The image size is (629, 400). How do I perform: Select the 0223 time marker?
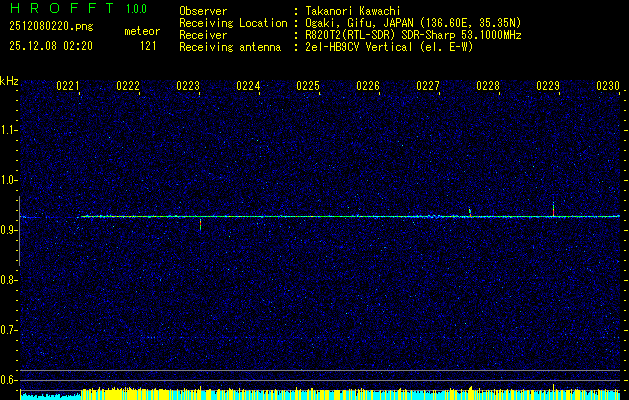pyautogui.click(x=188, y=86)
